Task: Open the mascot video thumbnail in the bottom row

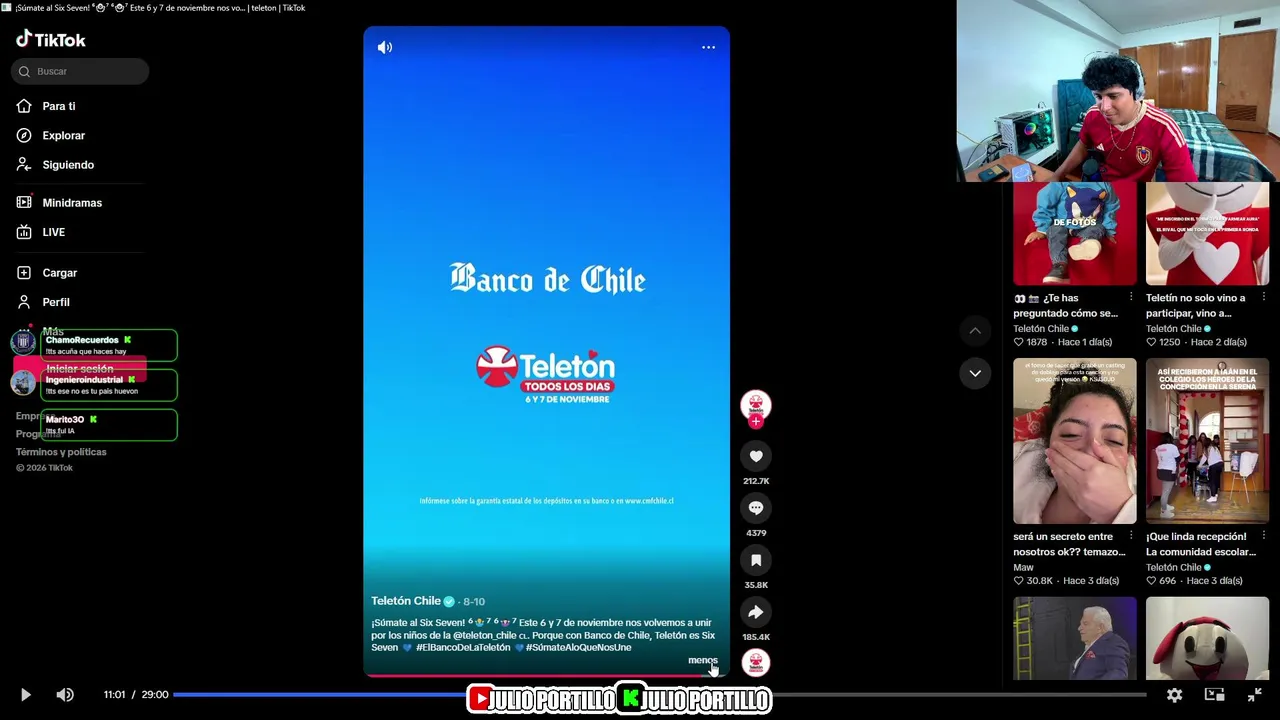Action: (x=1207, y=638)
